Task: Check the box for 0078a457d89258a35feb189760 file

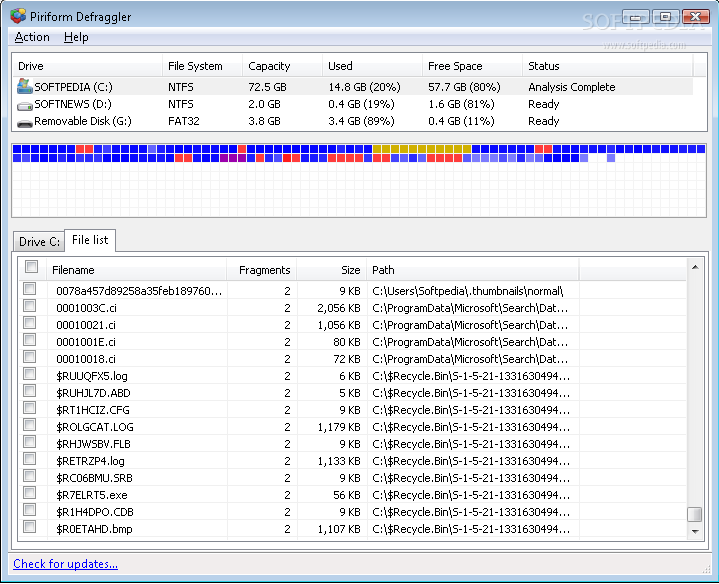Action: point(30,288)
